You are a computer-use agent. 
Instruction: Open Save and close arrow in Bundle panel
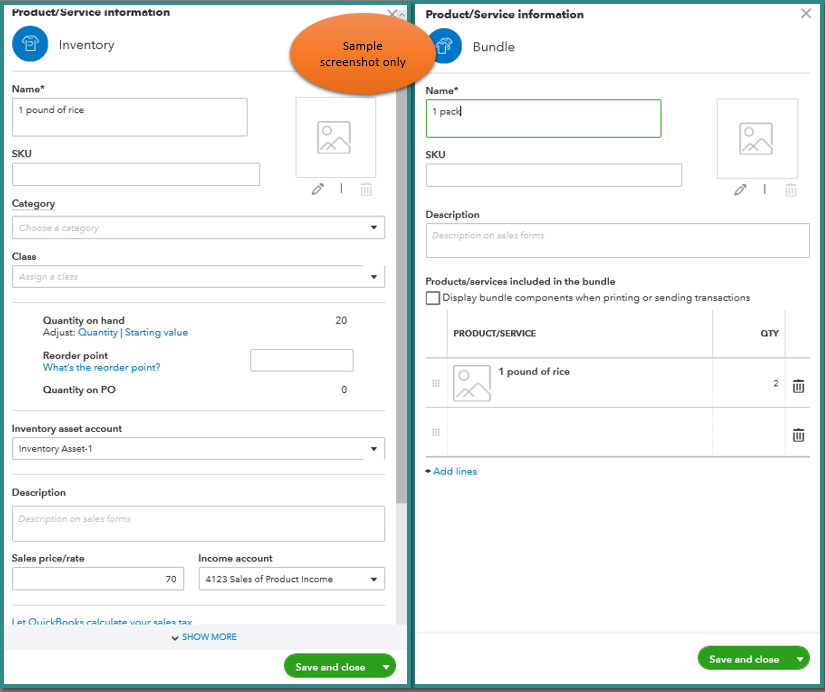pos(800,659)
